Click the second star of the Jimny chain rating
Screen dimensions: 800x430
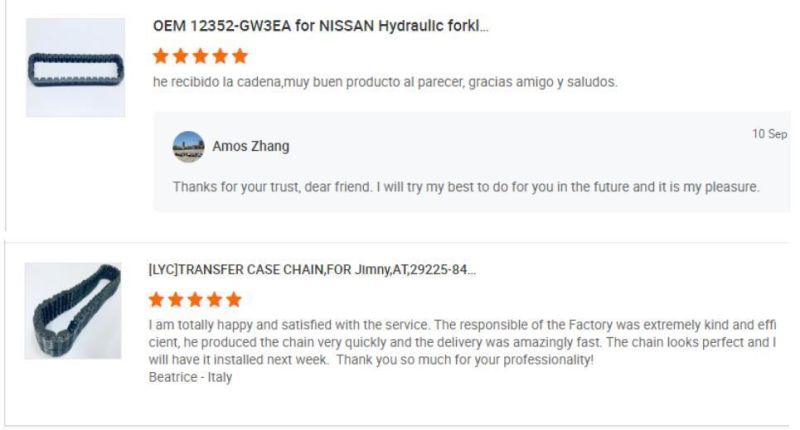[176, 299]
